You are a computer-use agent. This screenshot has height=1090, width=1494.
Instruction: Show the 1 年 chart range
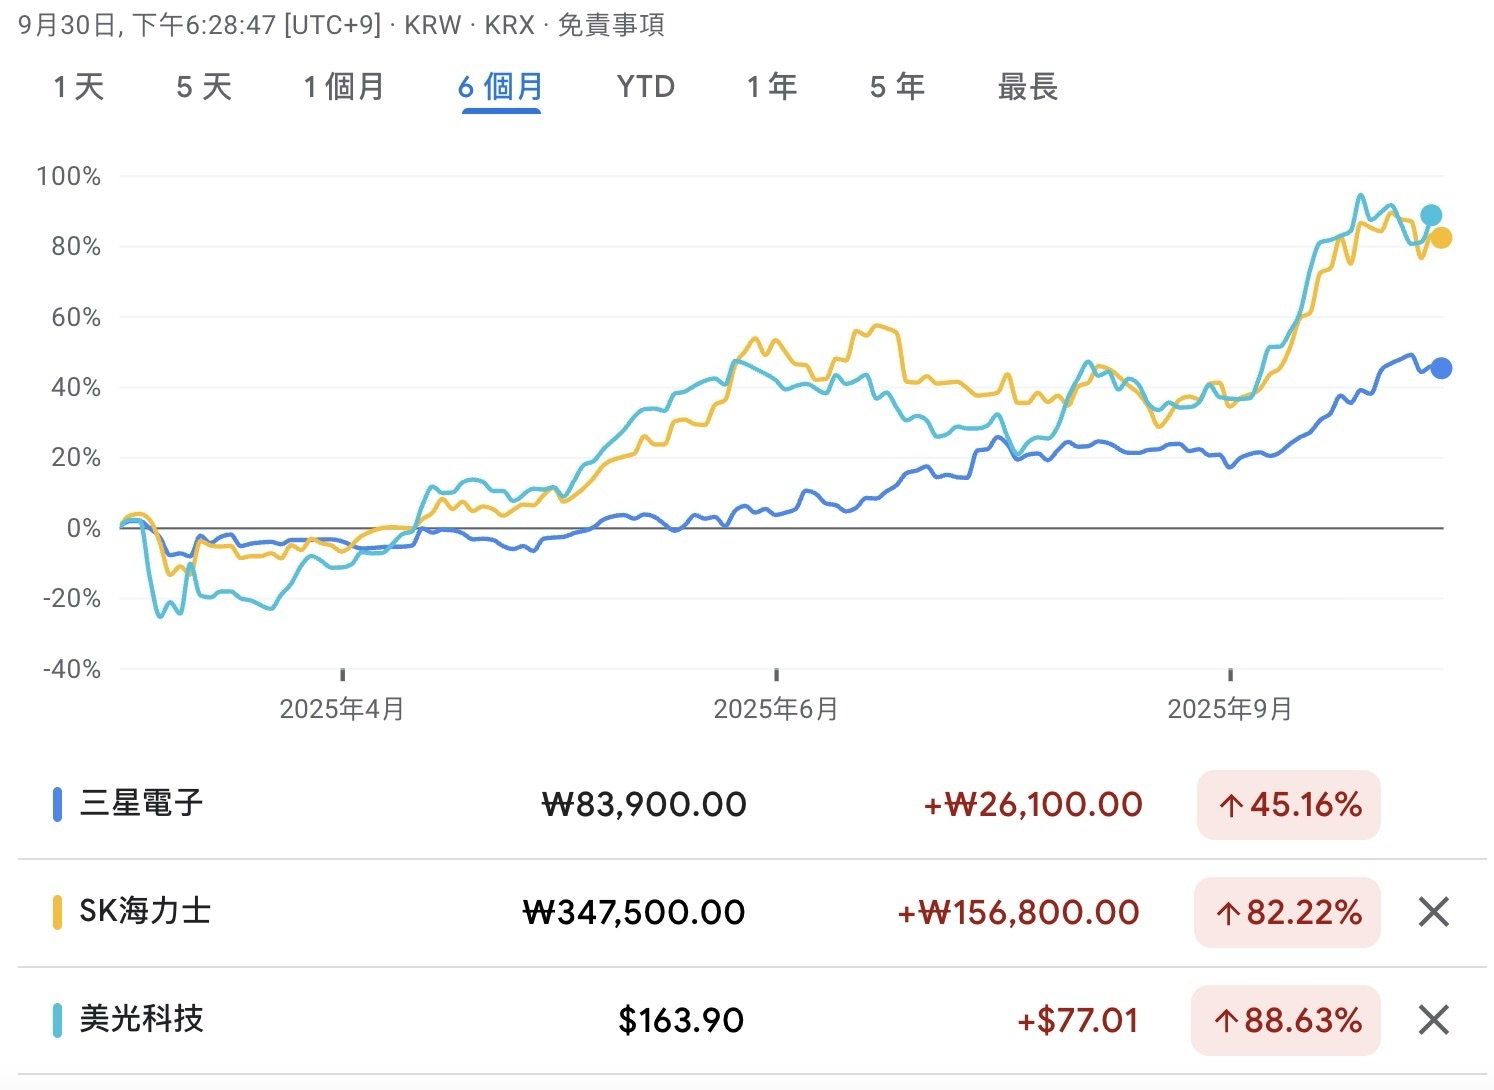[x=772, y=87]
